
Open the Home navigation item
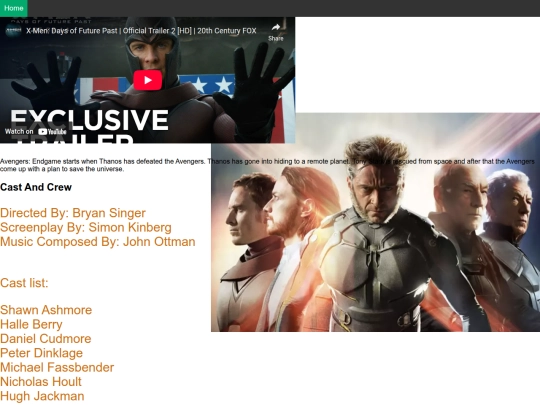(x=13, y=8)
